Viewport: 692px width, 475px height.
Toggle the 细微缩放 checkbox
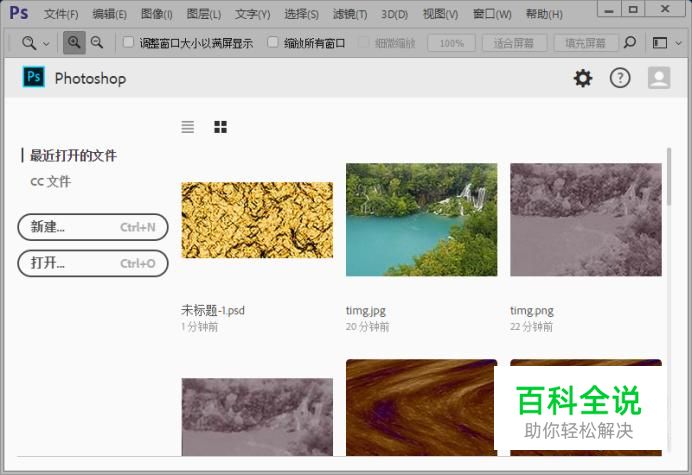click(364, 42)
